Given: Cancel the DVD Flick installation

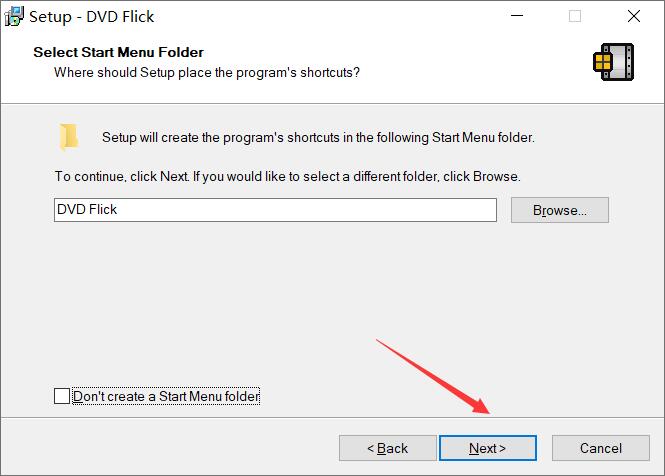Looking at the screenshot, I should pos(601,448).
